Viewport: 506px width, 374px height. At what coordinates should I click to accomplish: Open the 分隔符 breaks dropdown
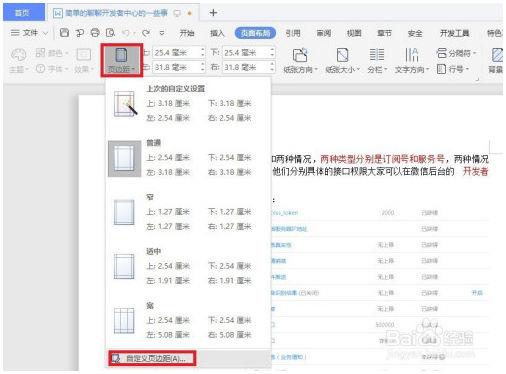coord(456,53)
